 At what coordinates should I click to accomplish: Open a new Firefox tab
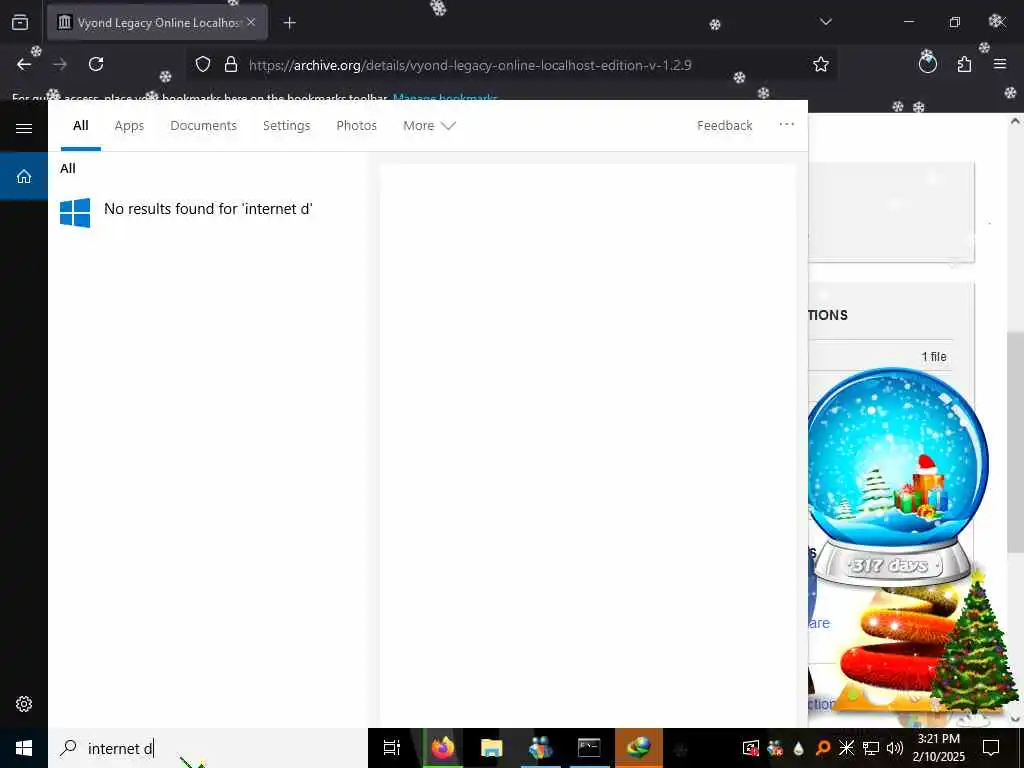tap(289, 23)
